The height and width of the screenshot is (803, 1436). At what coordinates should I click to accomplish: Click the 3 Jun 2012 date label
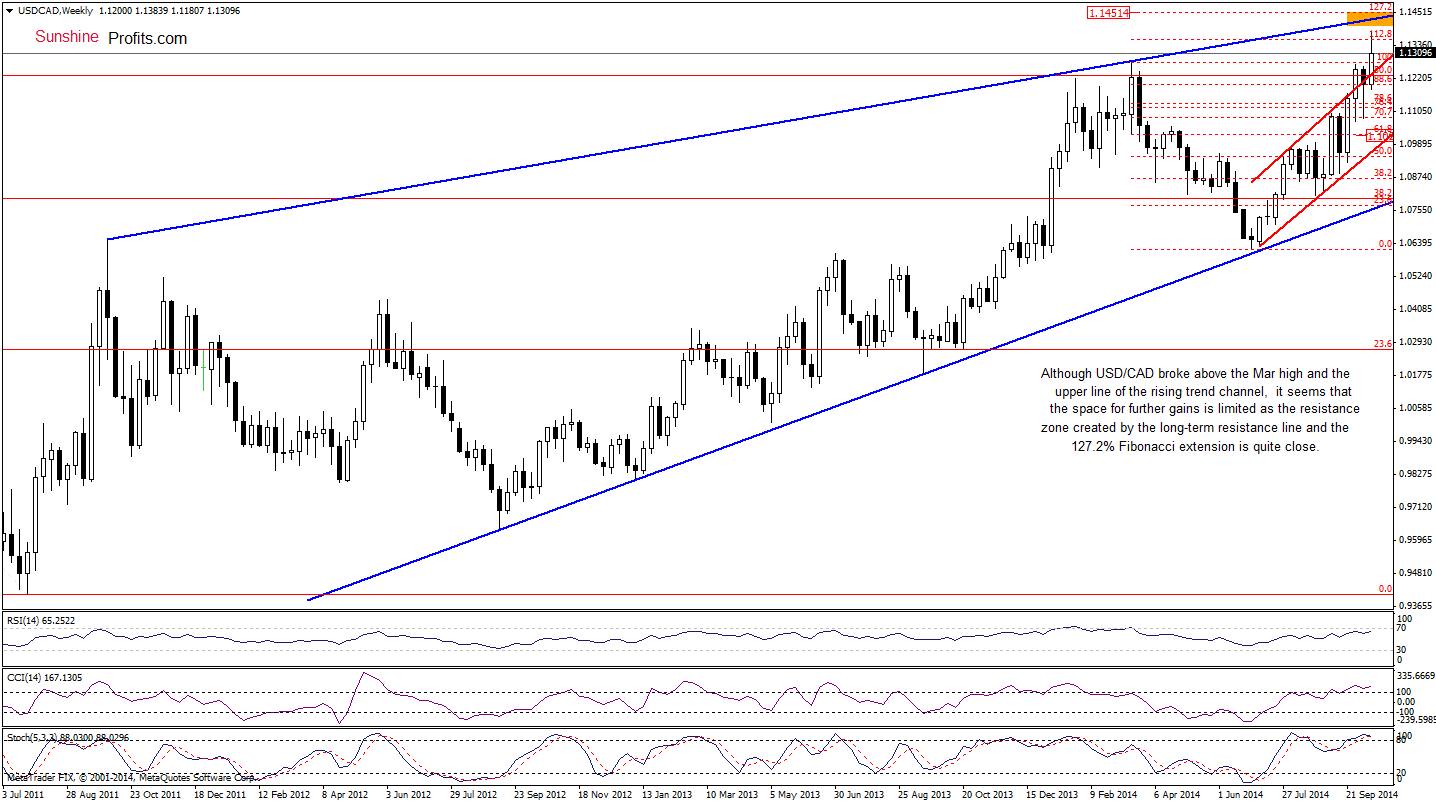point(409,794)
